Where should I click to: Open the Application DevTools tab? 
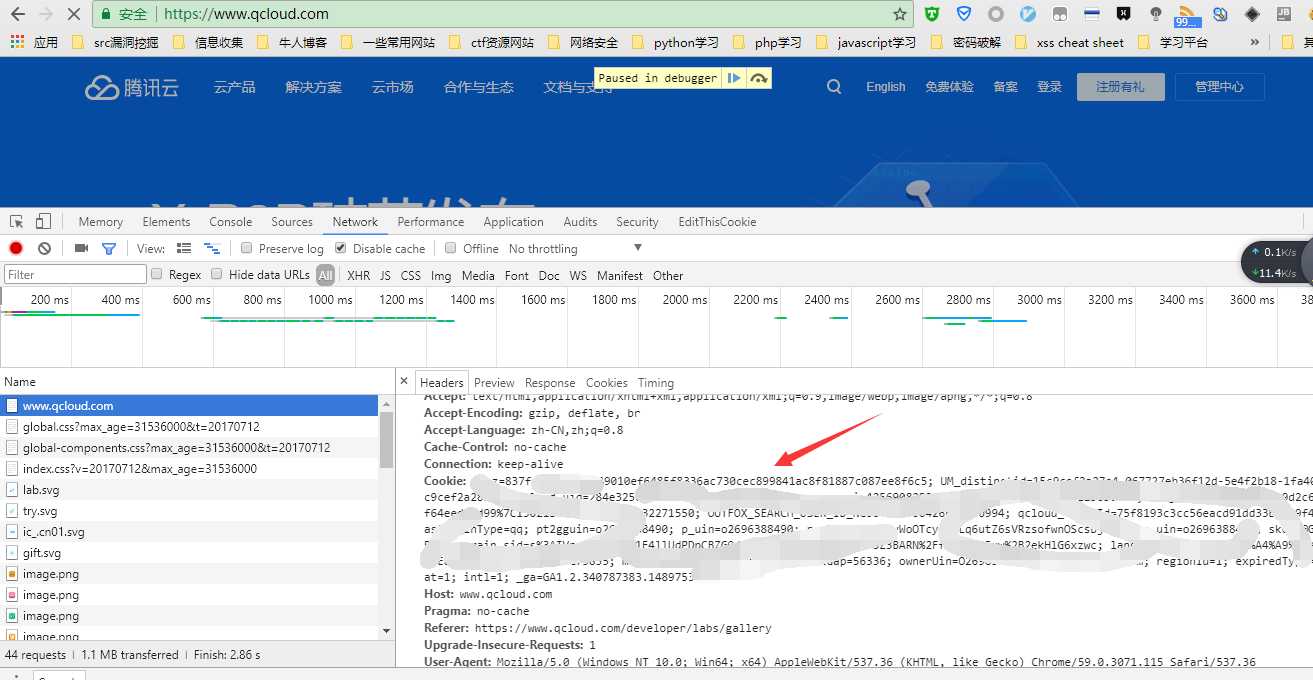click(513, 222)
